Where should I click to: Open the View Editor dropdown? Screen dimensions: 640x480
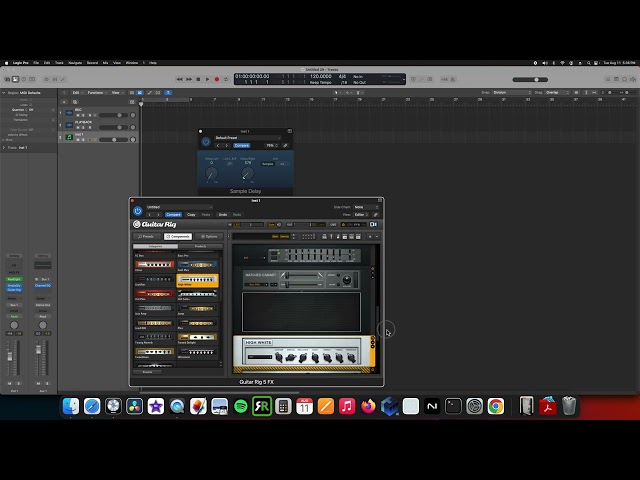[x=361, y=215]
